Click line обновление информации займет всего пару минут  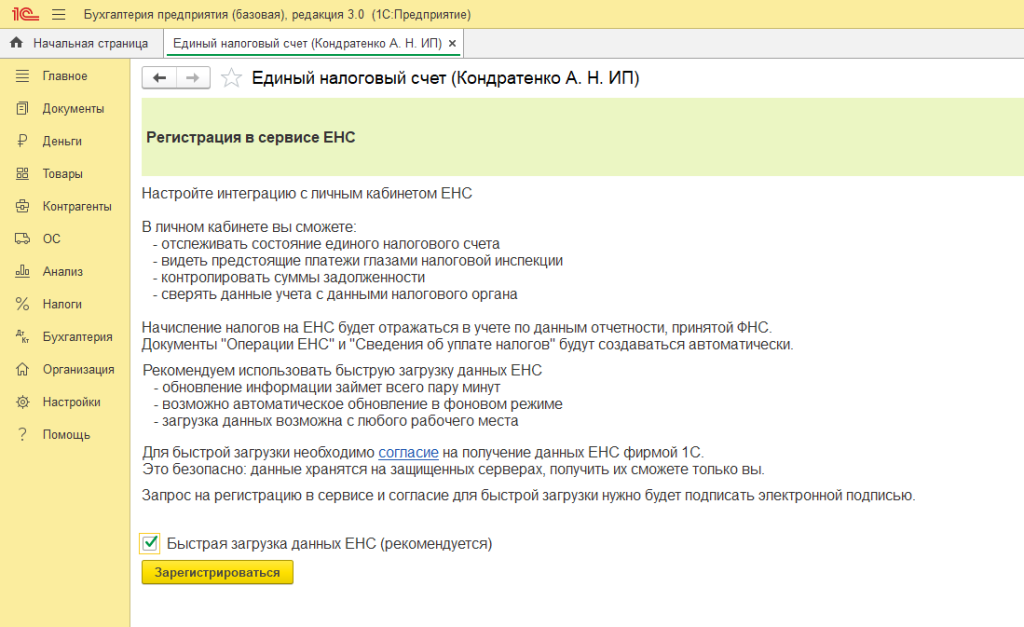tap(327, 387)
